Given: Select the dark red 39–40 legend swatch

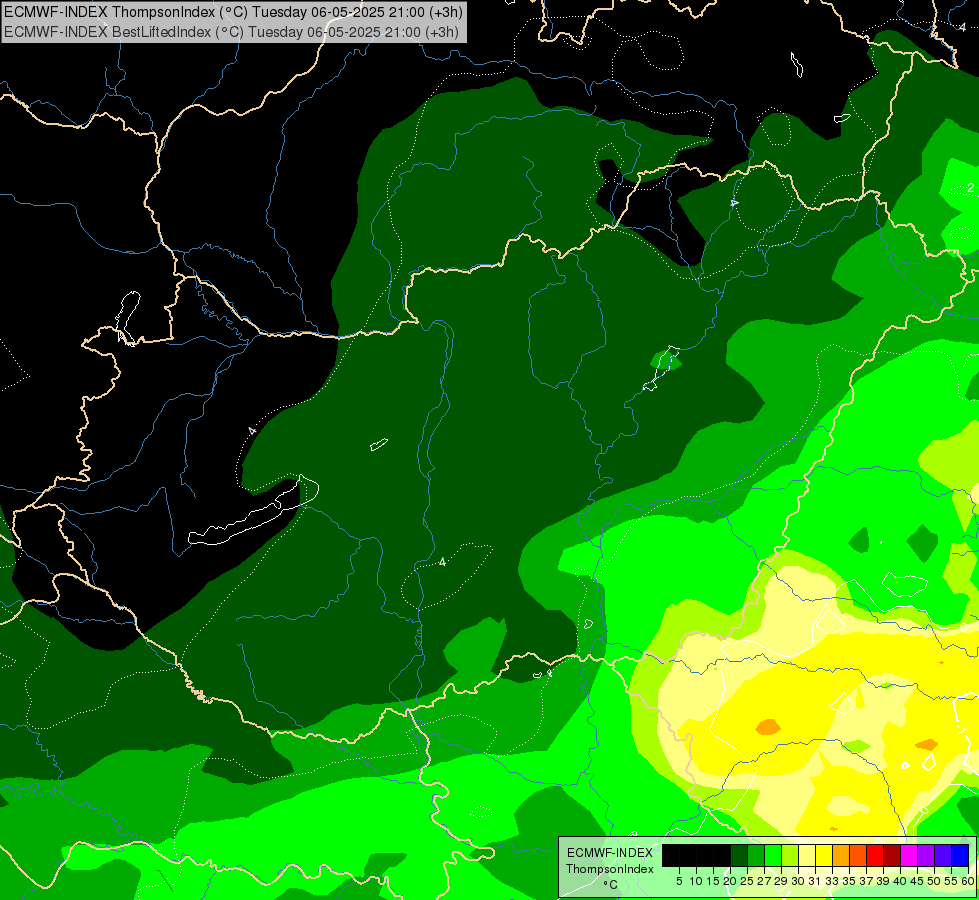Looking at the screenshot, I should 892,855.
